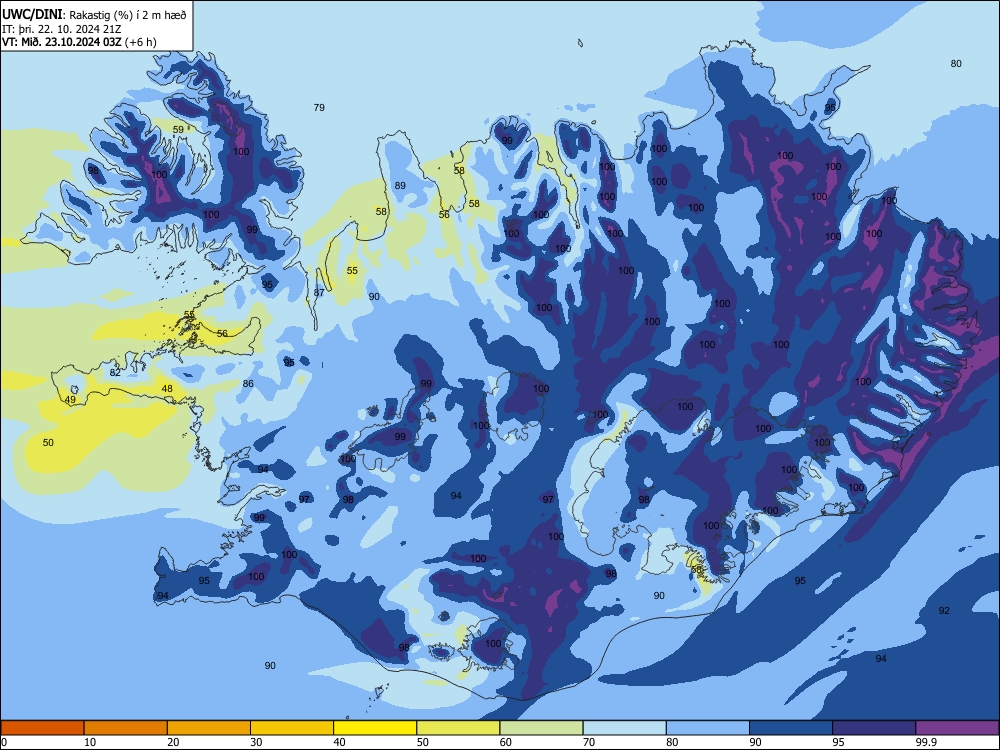
Task: Select the bright yellow 40–50 legend band
Action: (375, 728)
